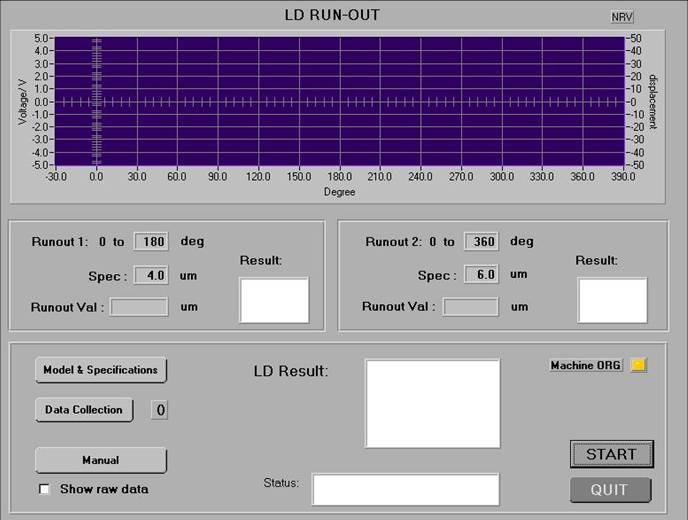Click the Runout 2 Spec value field

(482, 275)
